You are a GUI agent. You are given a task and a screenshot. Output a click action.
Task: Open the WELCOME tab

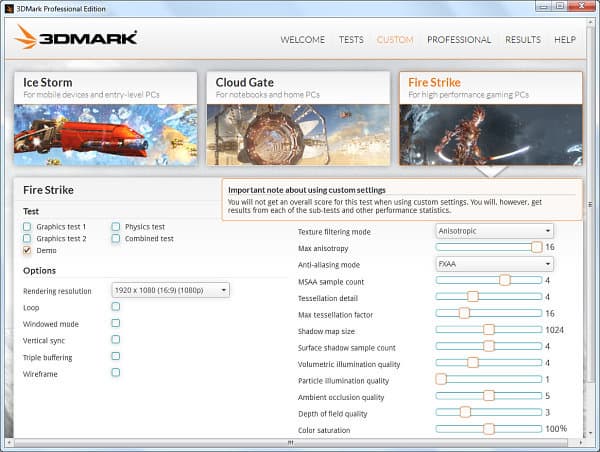pos(303,40)
